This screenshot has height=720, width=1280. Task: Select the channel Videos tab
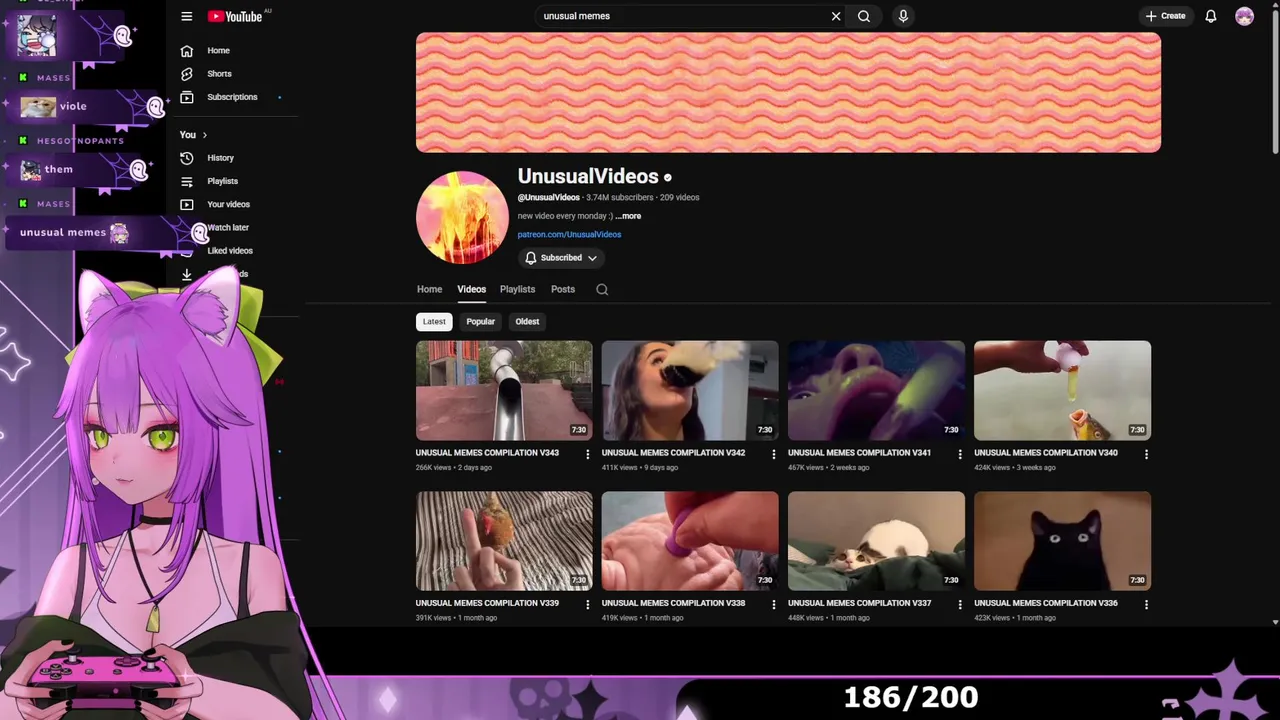coord(471,289)
